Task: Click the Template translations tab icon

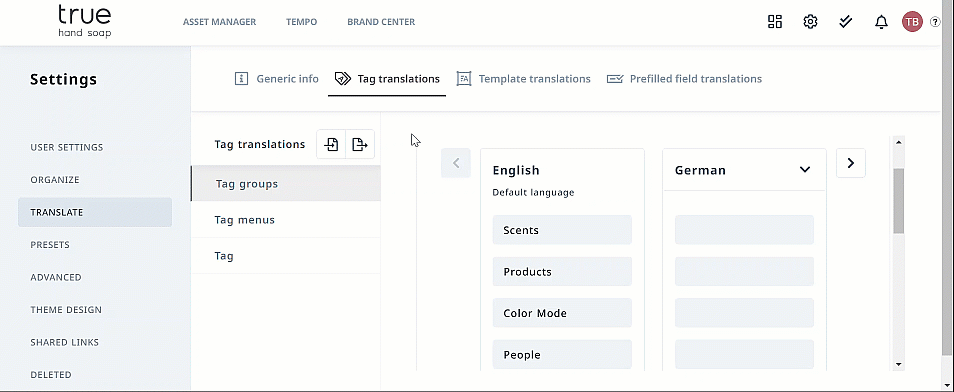Action: tap(464, 79)
